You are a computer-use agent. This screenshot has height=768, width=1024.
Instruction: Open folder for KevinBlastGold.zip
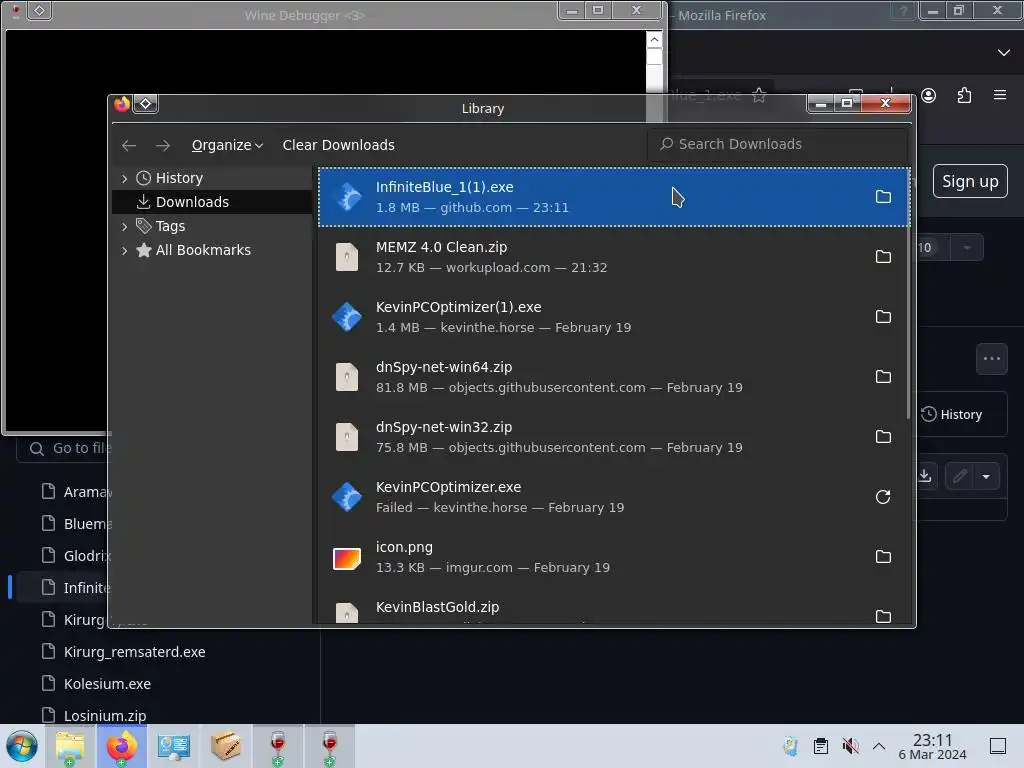[883, 616]
